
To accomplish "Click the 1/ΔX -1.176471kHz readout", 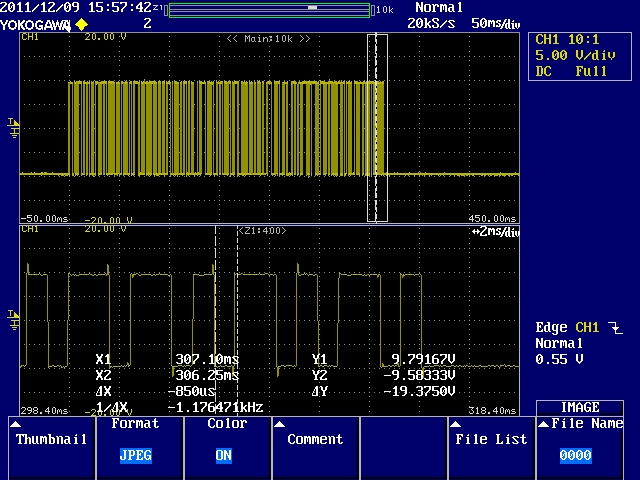I will coord(179,407).
